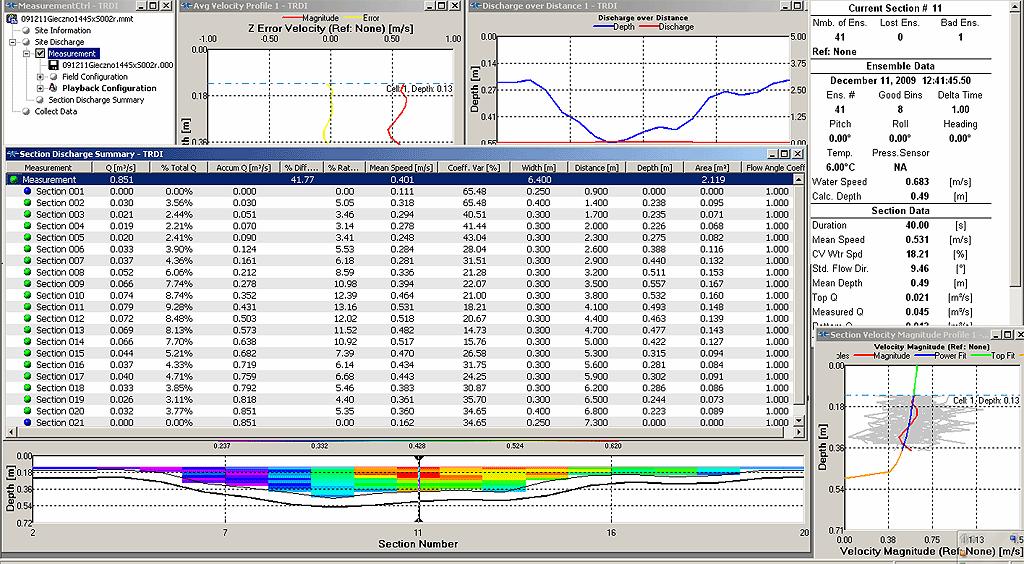Viewport: 1024px width, 564px height.
Task: Click the Avg Velocity Profile window title icon
Action: (186, 6)
